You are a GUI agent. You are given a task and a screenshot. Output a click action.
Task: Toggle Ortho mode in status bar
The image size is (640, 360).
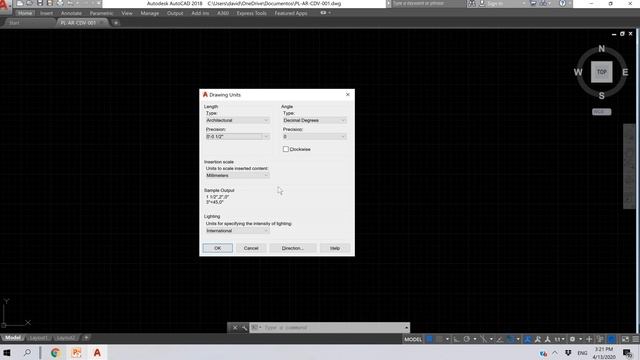pyautogui.click(x=456, y=339)
